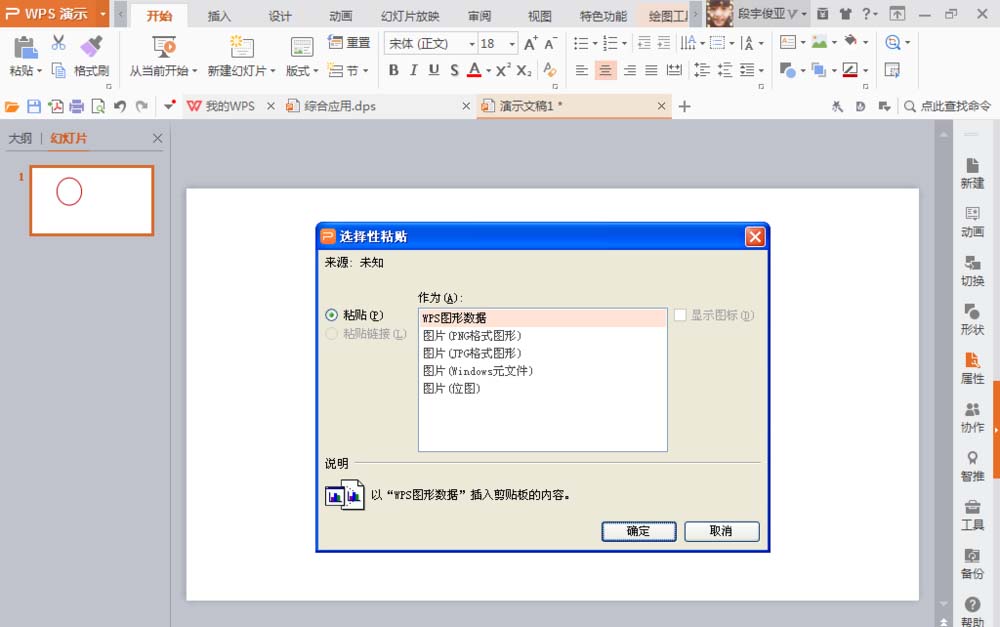
Task: Click the Undo arrow
Action: pyautogui.click(x=119, y=107)
